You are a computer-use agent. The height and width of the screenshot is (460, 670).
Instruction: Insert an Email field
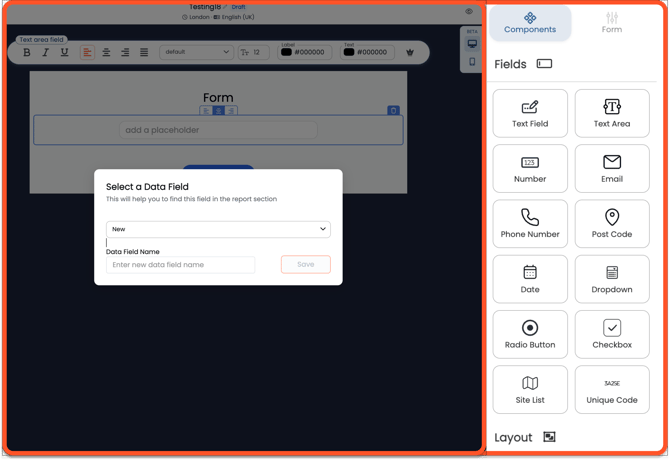(x=611, y=168)
